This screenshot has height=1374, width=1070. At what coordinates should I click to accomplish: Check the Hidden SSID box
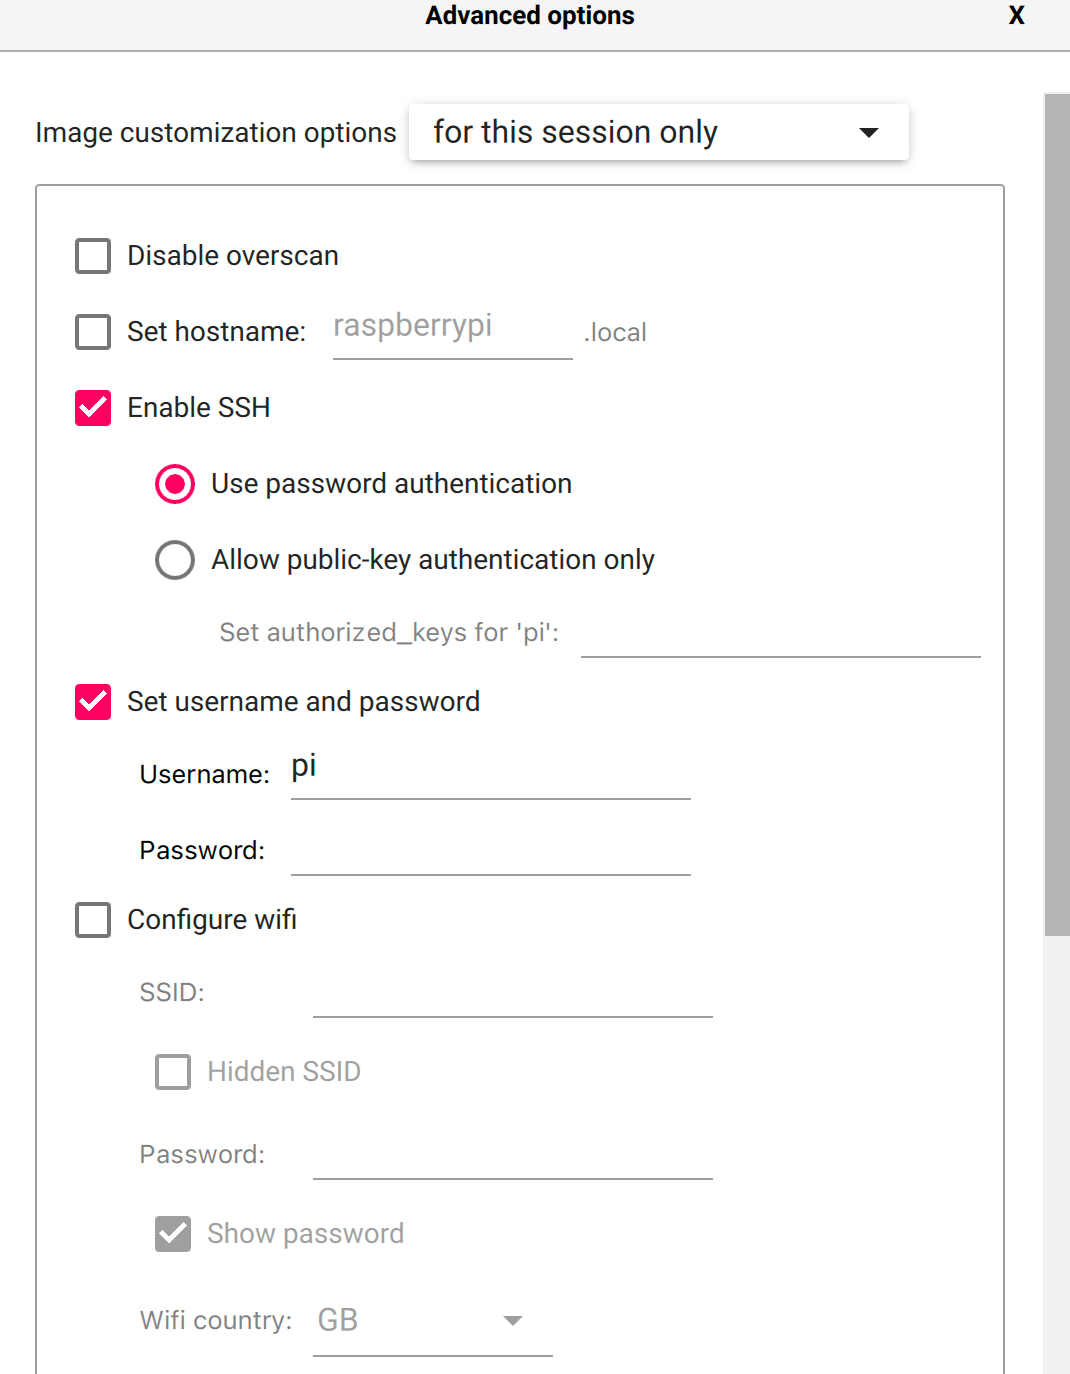click(172, 1072)
